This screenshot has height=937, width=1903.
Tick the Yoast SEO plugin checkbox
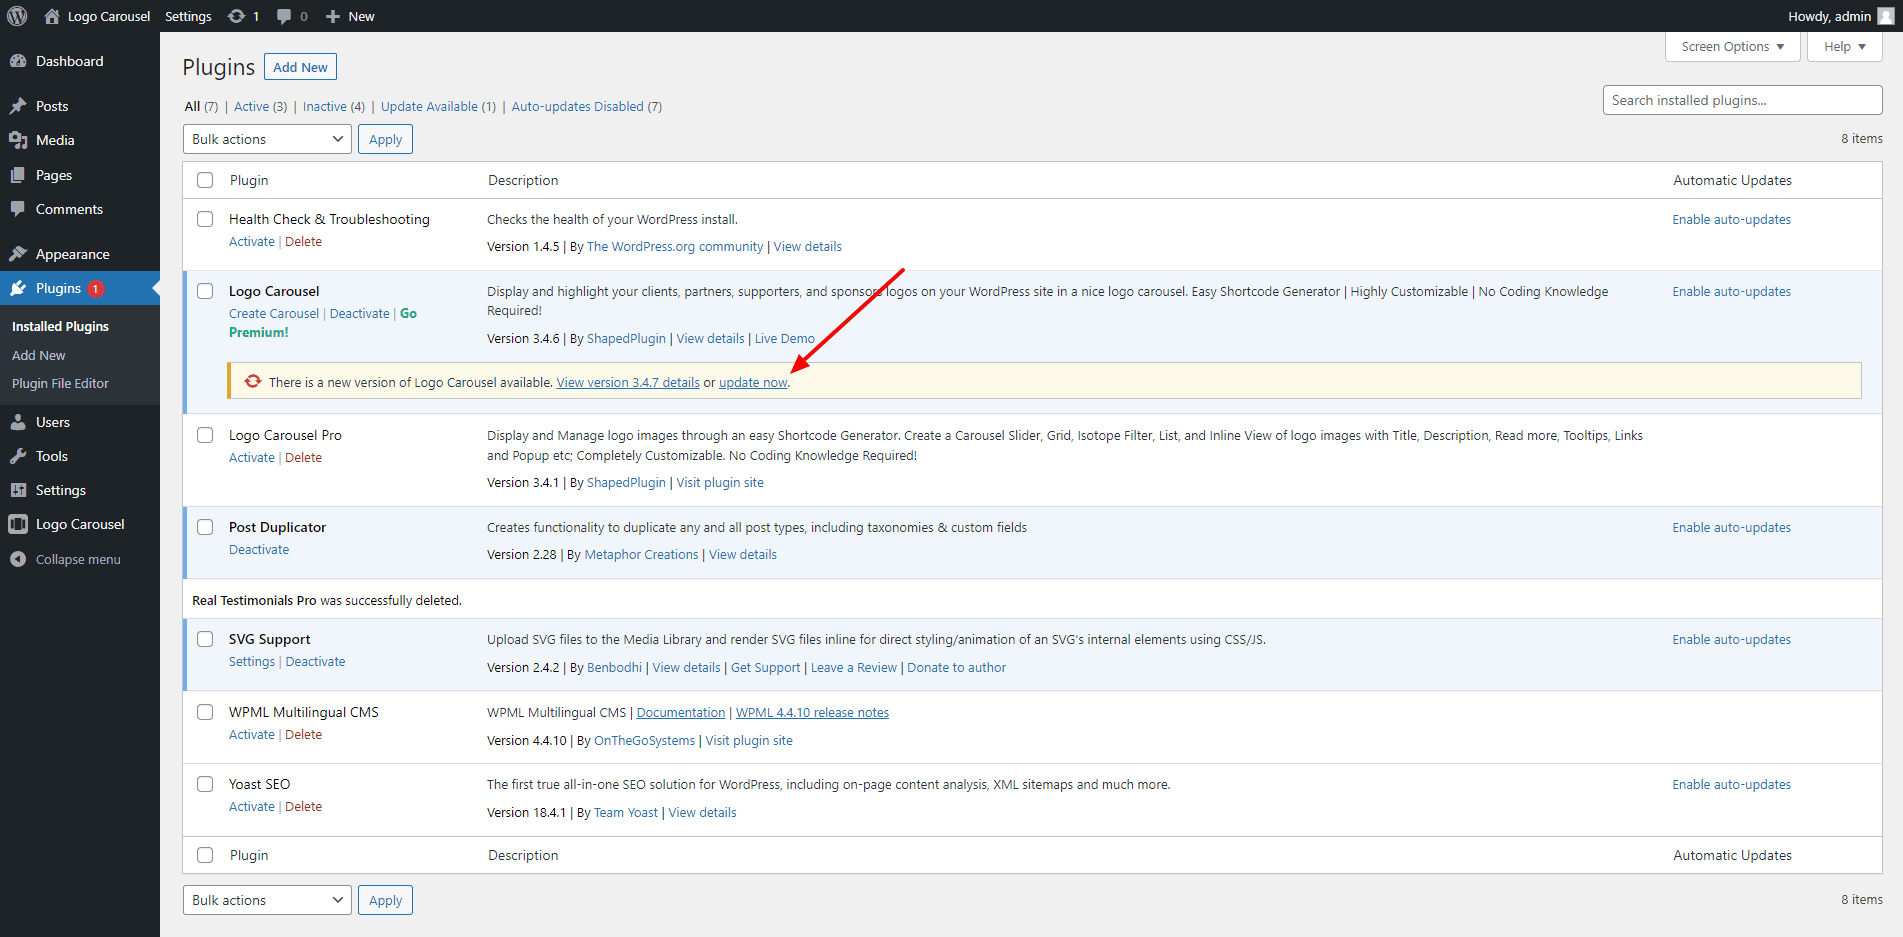click(205, 784)
